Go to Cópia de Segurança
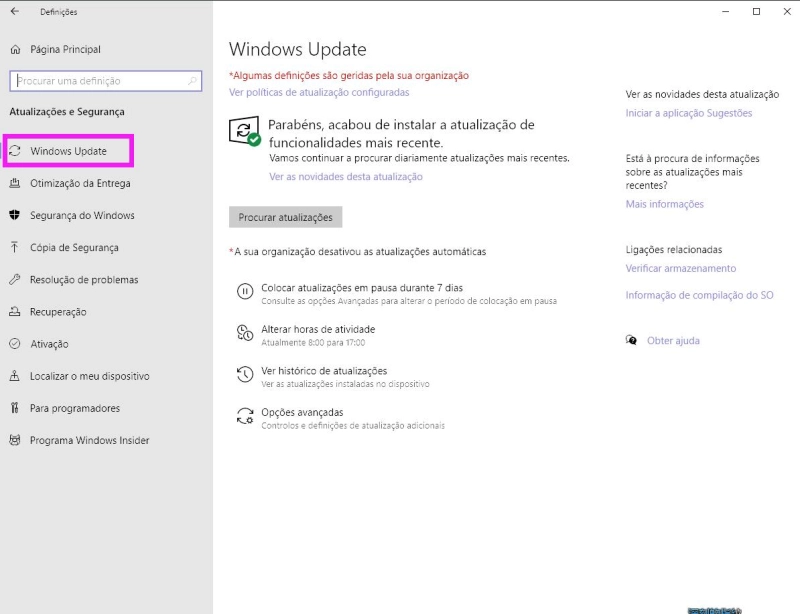 (74, 248)
